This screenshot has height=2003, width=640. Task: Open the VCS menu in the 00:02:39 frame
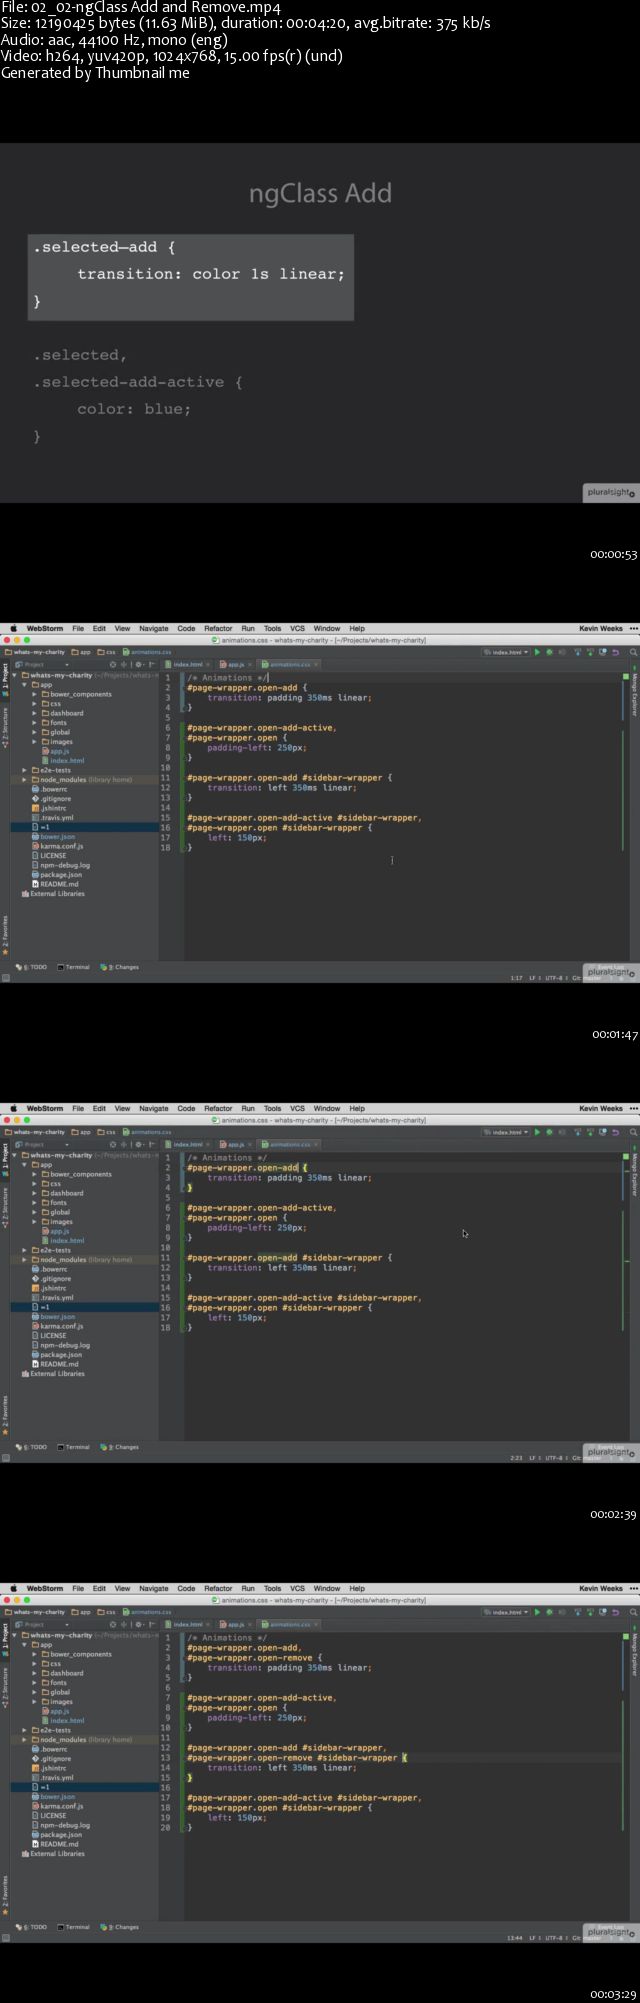click(x=298, y=1108)
